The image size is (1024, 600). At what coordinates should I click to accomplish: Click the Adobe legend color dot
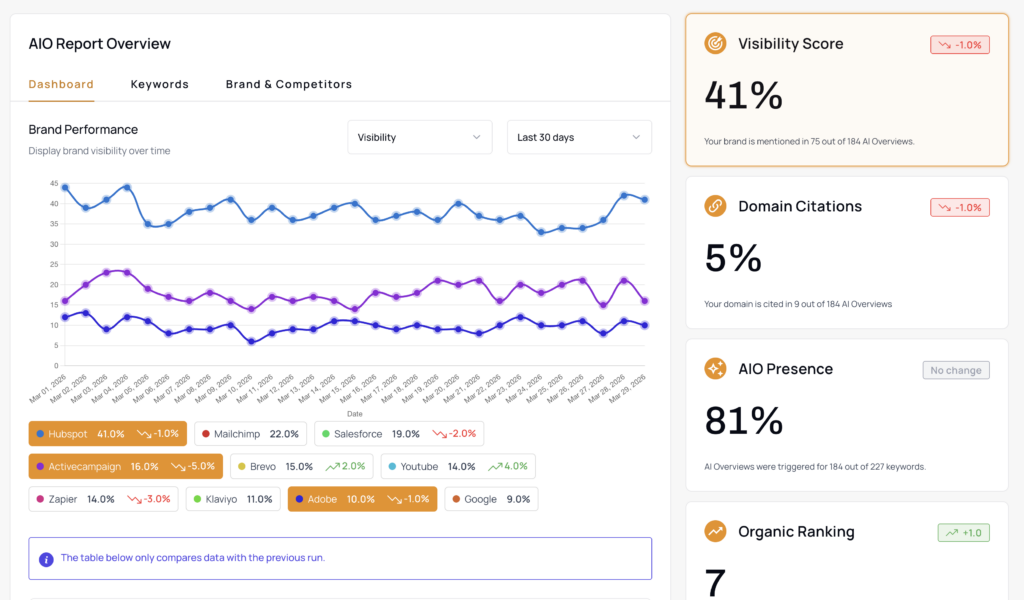299,499
